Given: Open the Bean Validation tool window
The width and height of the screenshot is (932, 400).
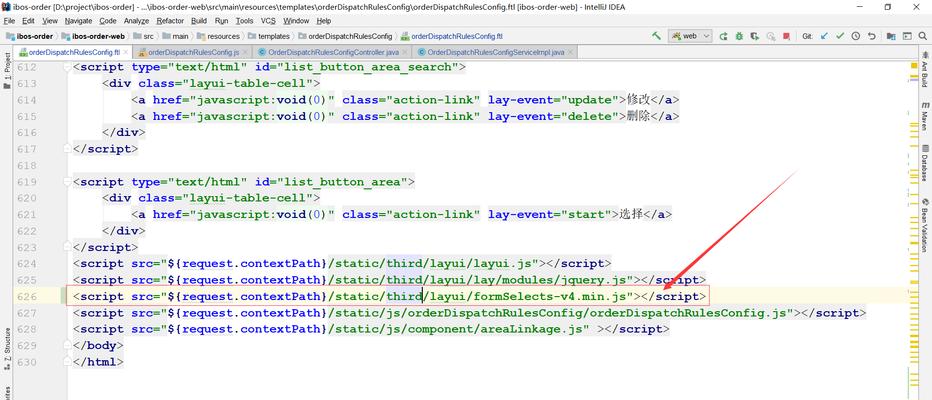Looking at the screenshot, I should click(925, 225).
